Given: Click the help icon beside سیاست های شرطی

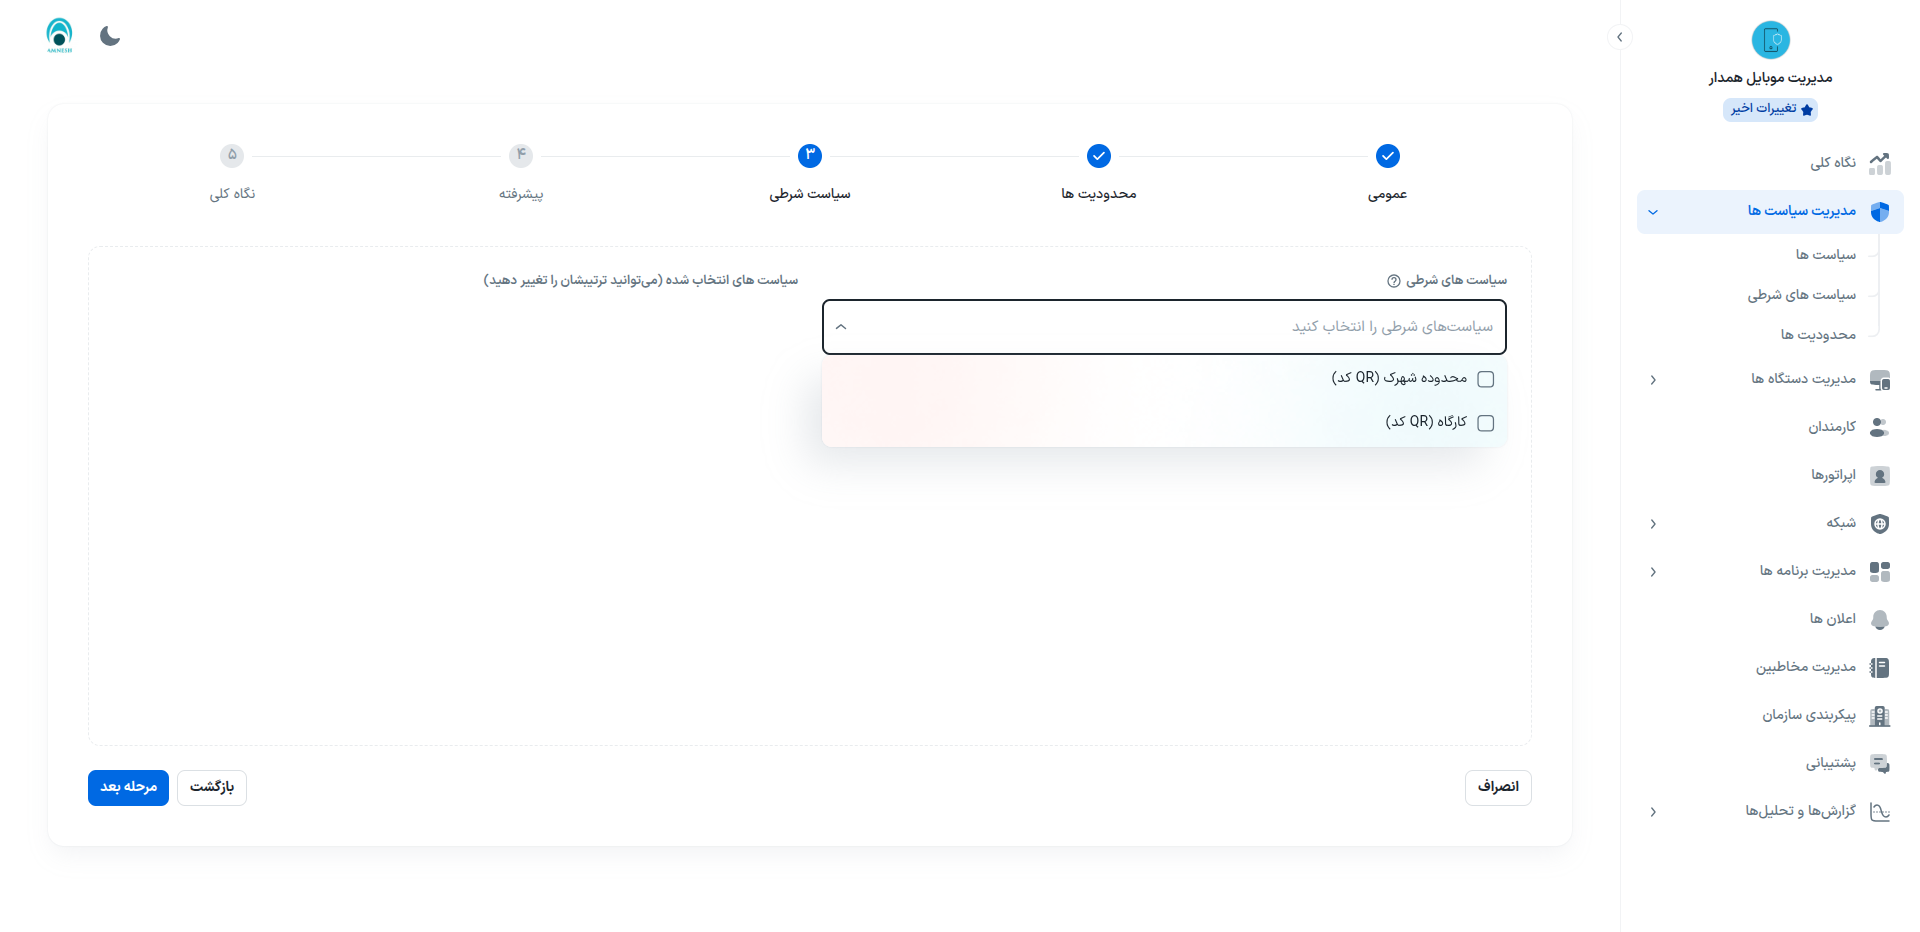Looking at the screenshot, I should tap(1393, 281).
